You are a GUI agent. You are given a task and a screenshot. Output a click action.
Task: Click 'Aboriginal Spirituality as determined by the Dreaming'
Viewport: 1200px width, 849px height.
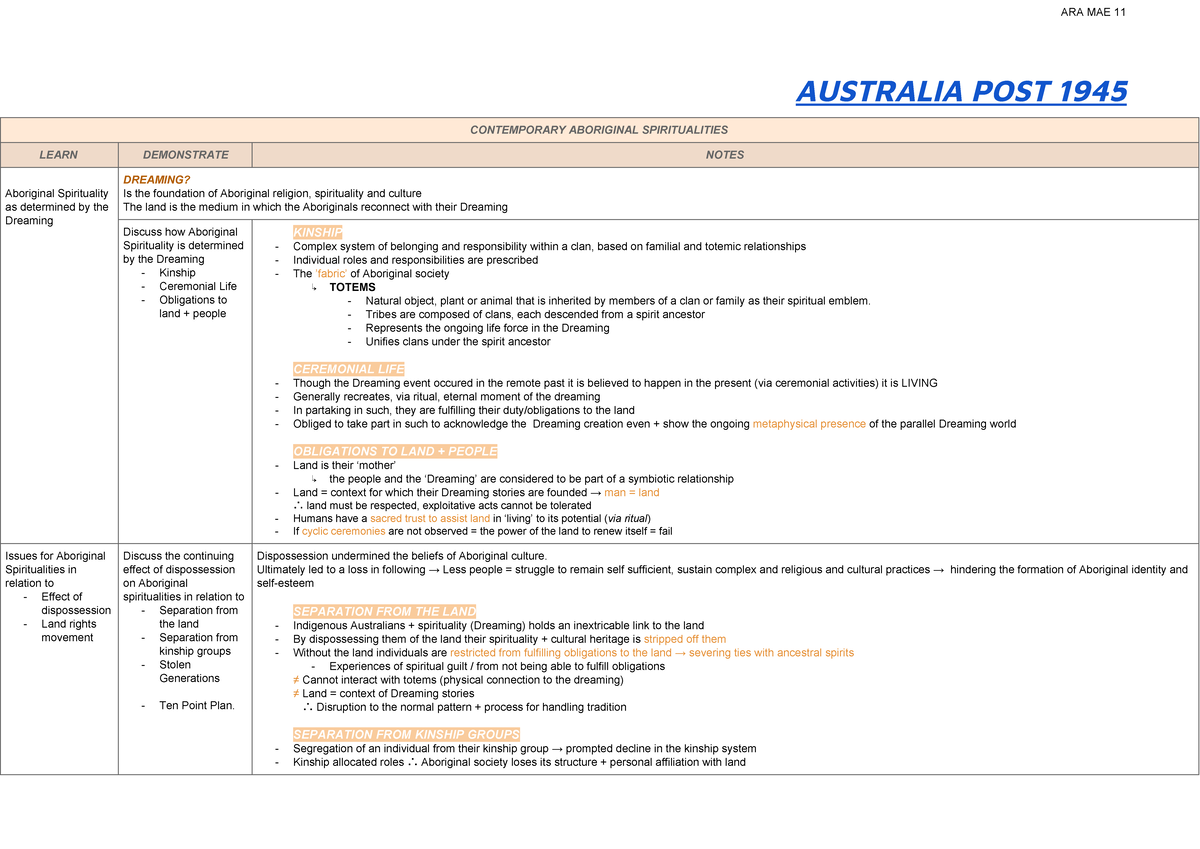[57, 207]
